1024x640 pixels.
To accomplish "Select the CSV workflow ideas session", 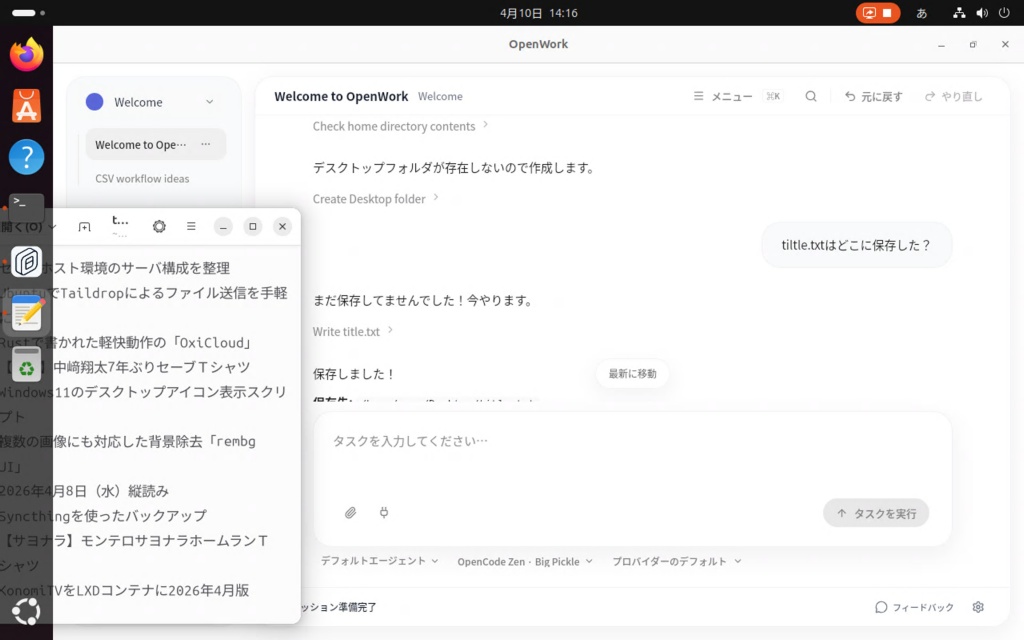I will point(142,179).
